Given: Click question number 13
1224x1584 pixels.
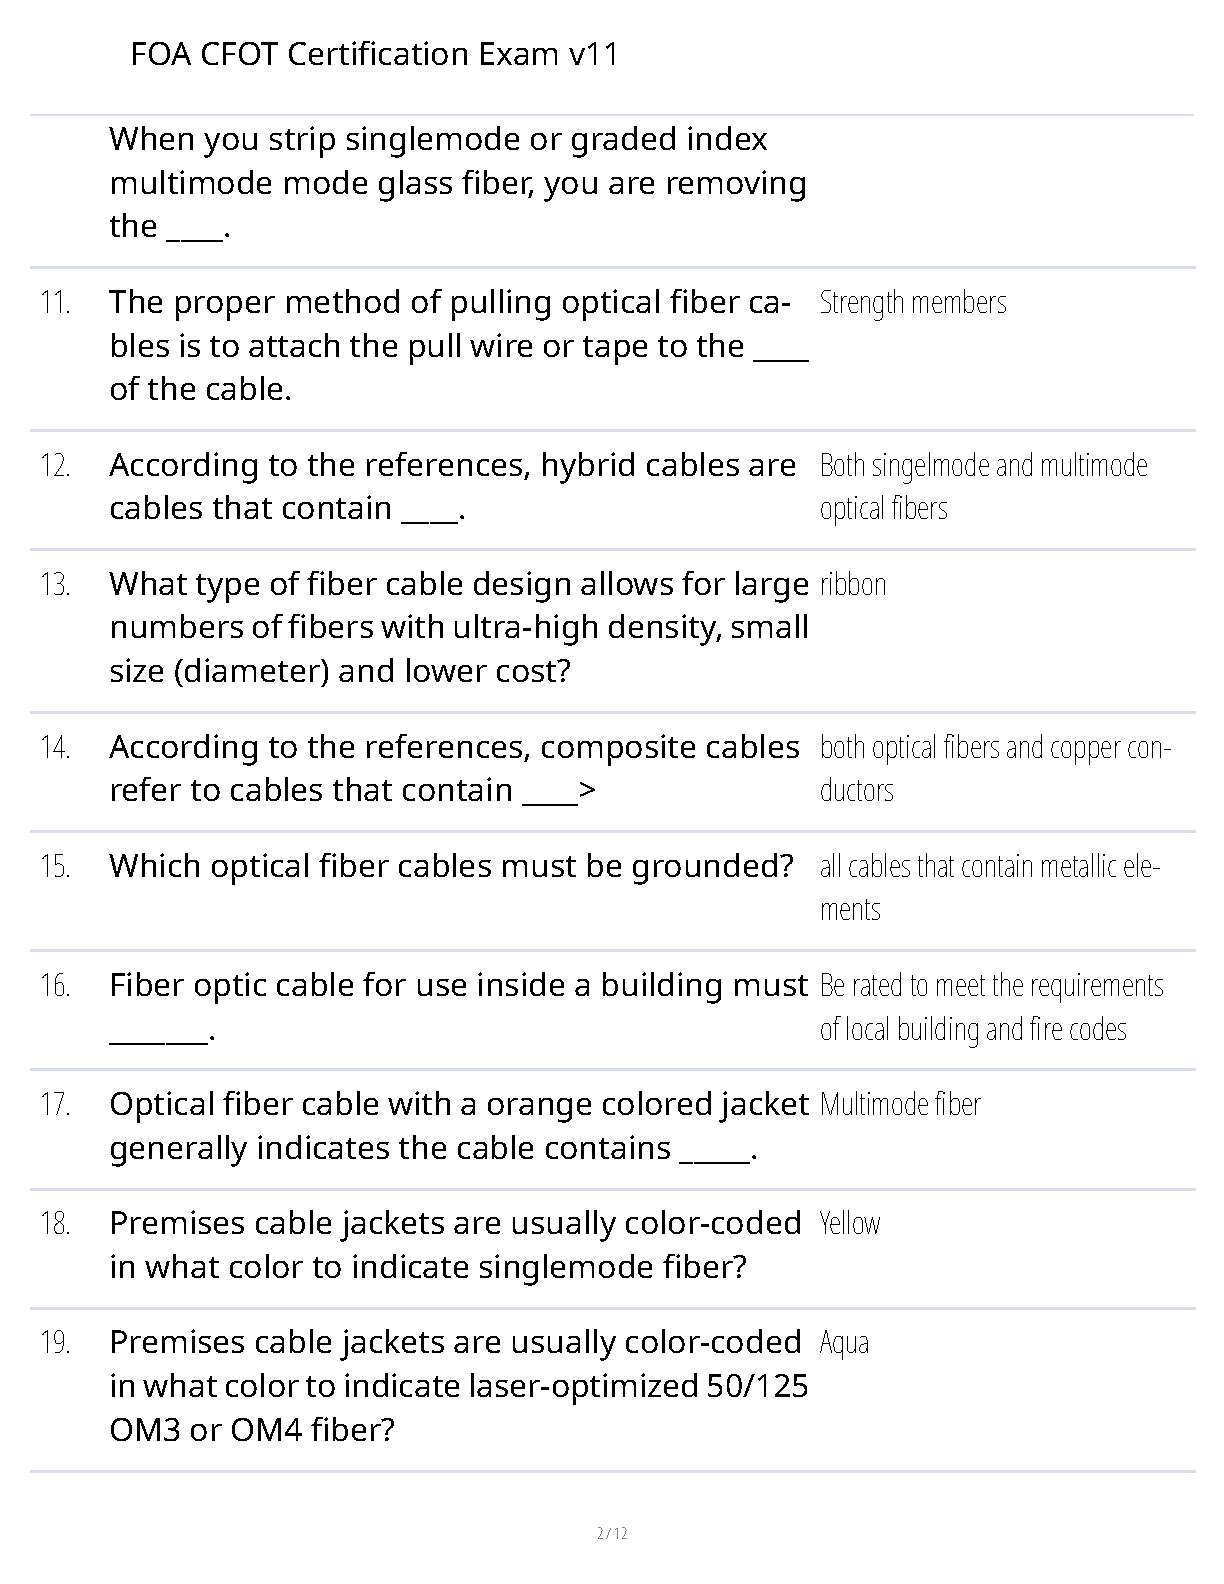Looking at the screenshot, I should pyautogui.click(x=55, y=585).
